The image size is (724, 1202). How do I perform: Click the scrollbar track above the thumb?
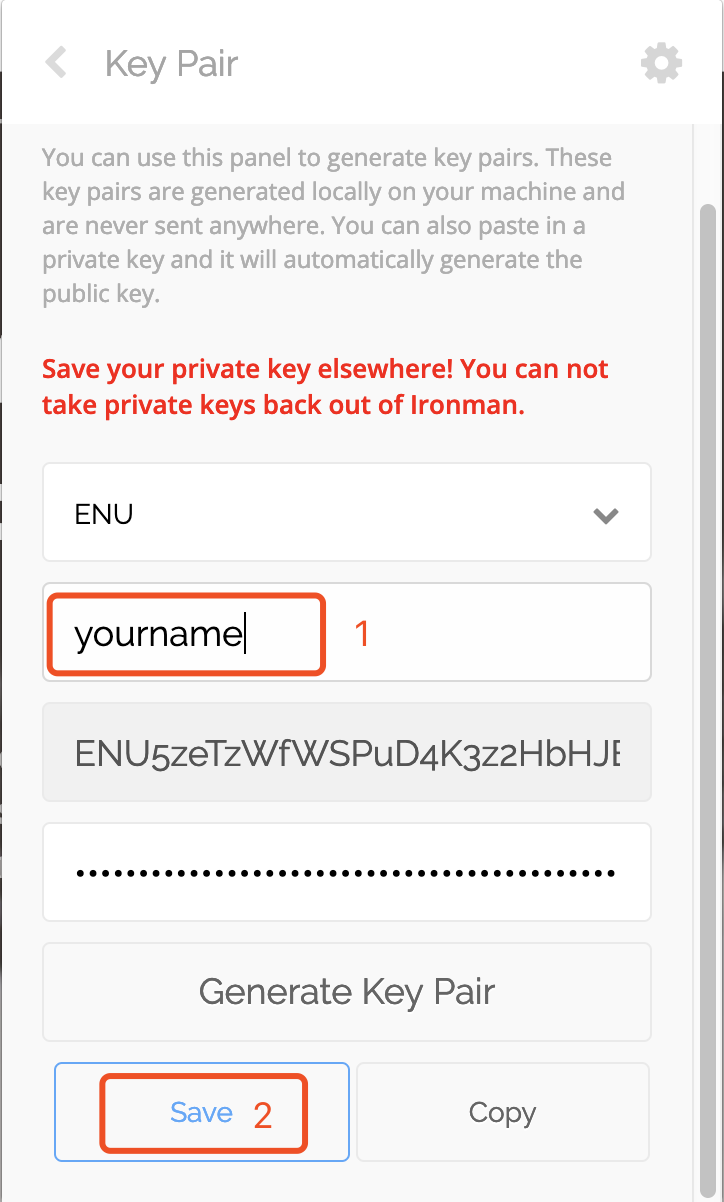pyautogui.click(x=708, y=163)
